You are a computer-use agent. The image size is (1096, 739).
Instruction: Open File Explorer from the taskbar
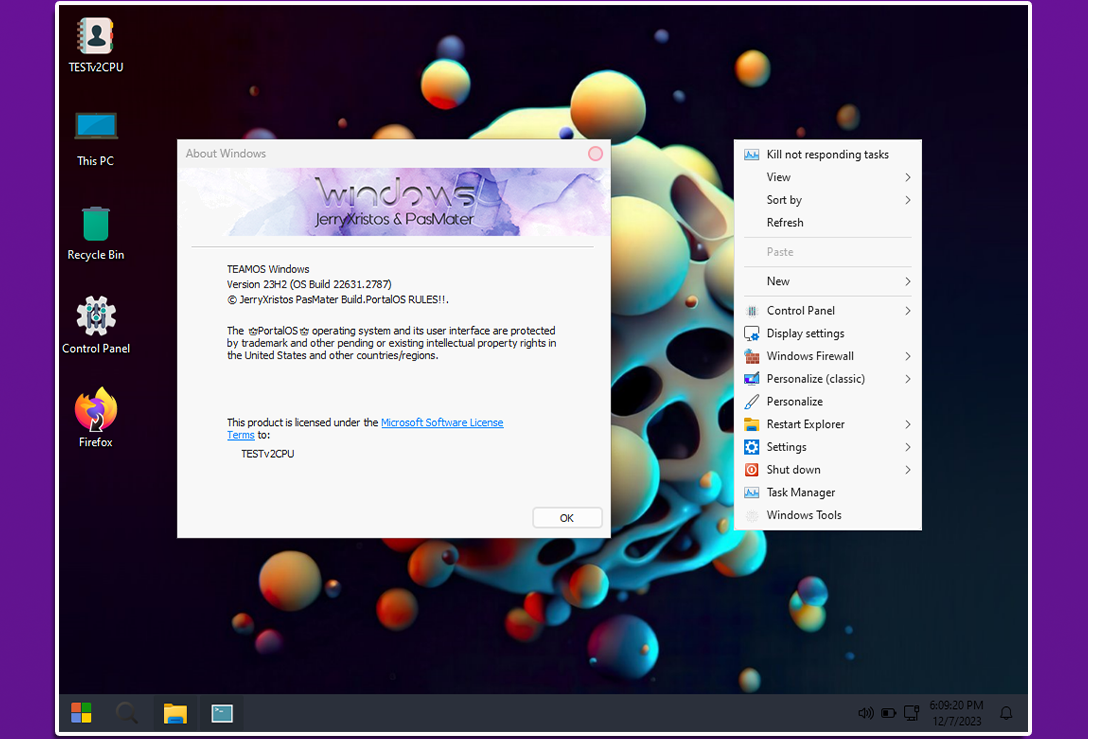click(175, 713)
